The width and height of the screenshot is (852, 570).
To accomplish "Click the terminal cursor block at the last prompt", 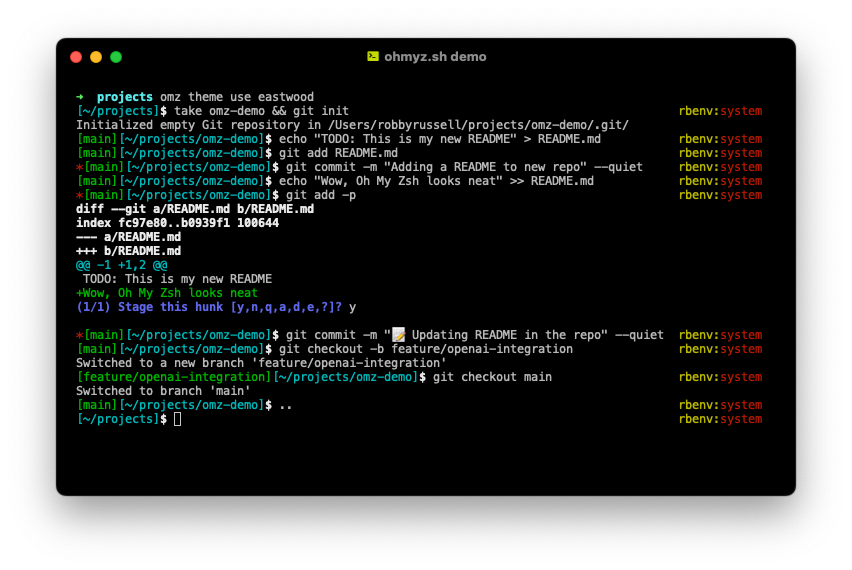I will click(178, 419).
